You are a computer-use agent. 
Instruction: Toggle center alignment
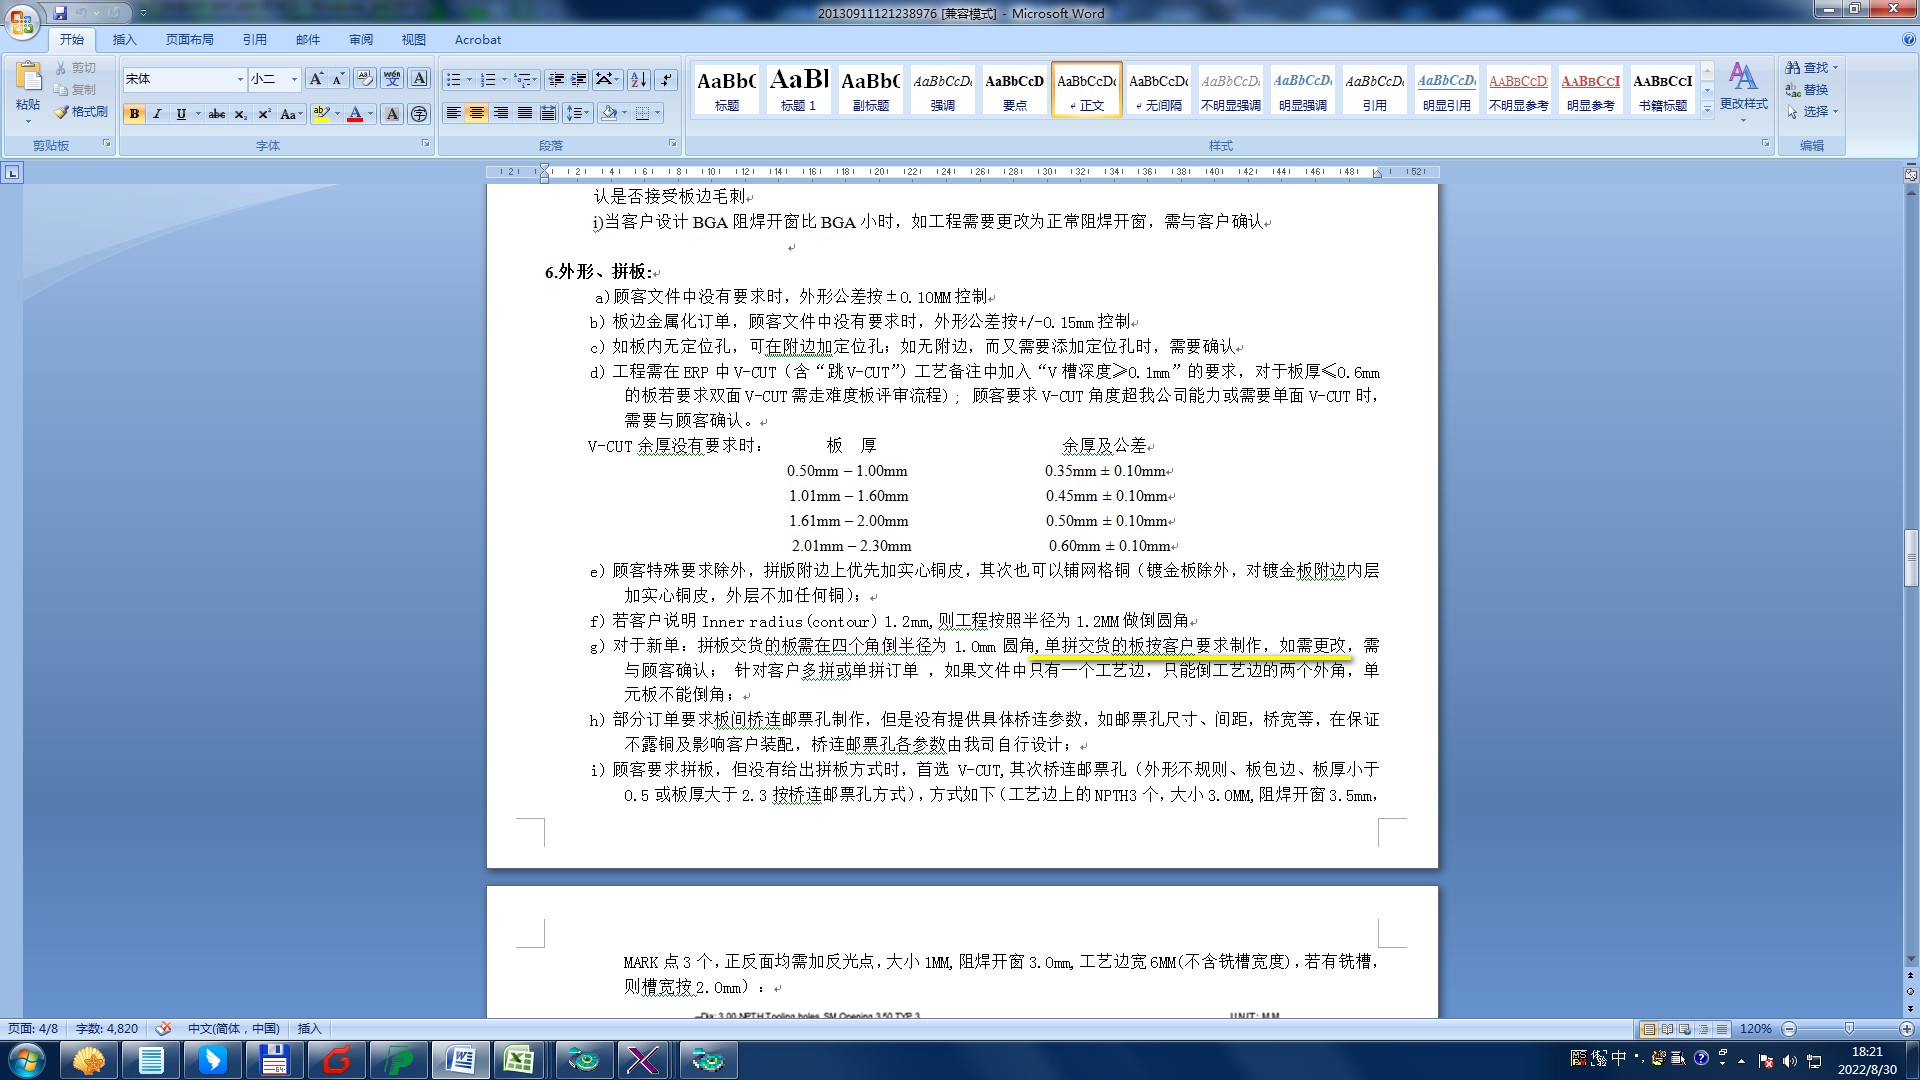click(x=477, y=113)
